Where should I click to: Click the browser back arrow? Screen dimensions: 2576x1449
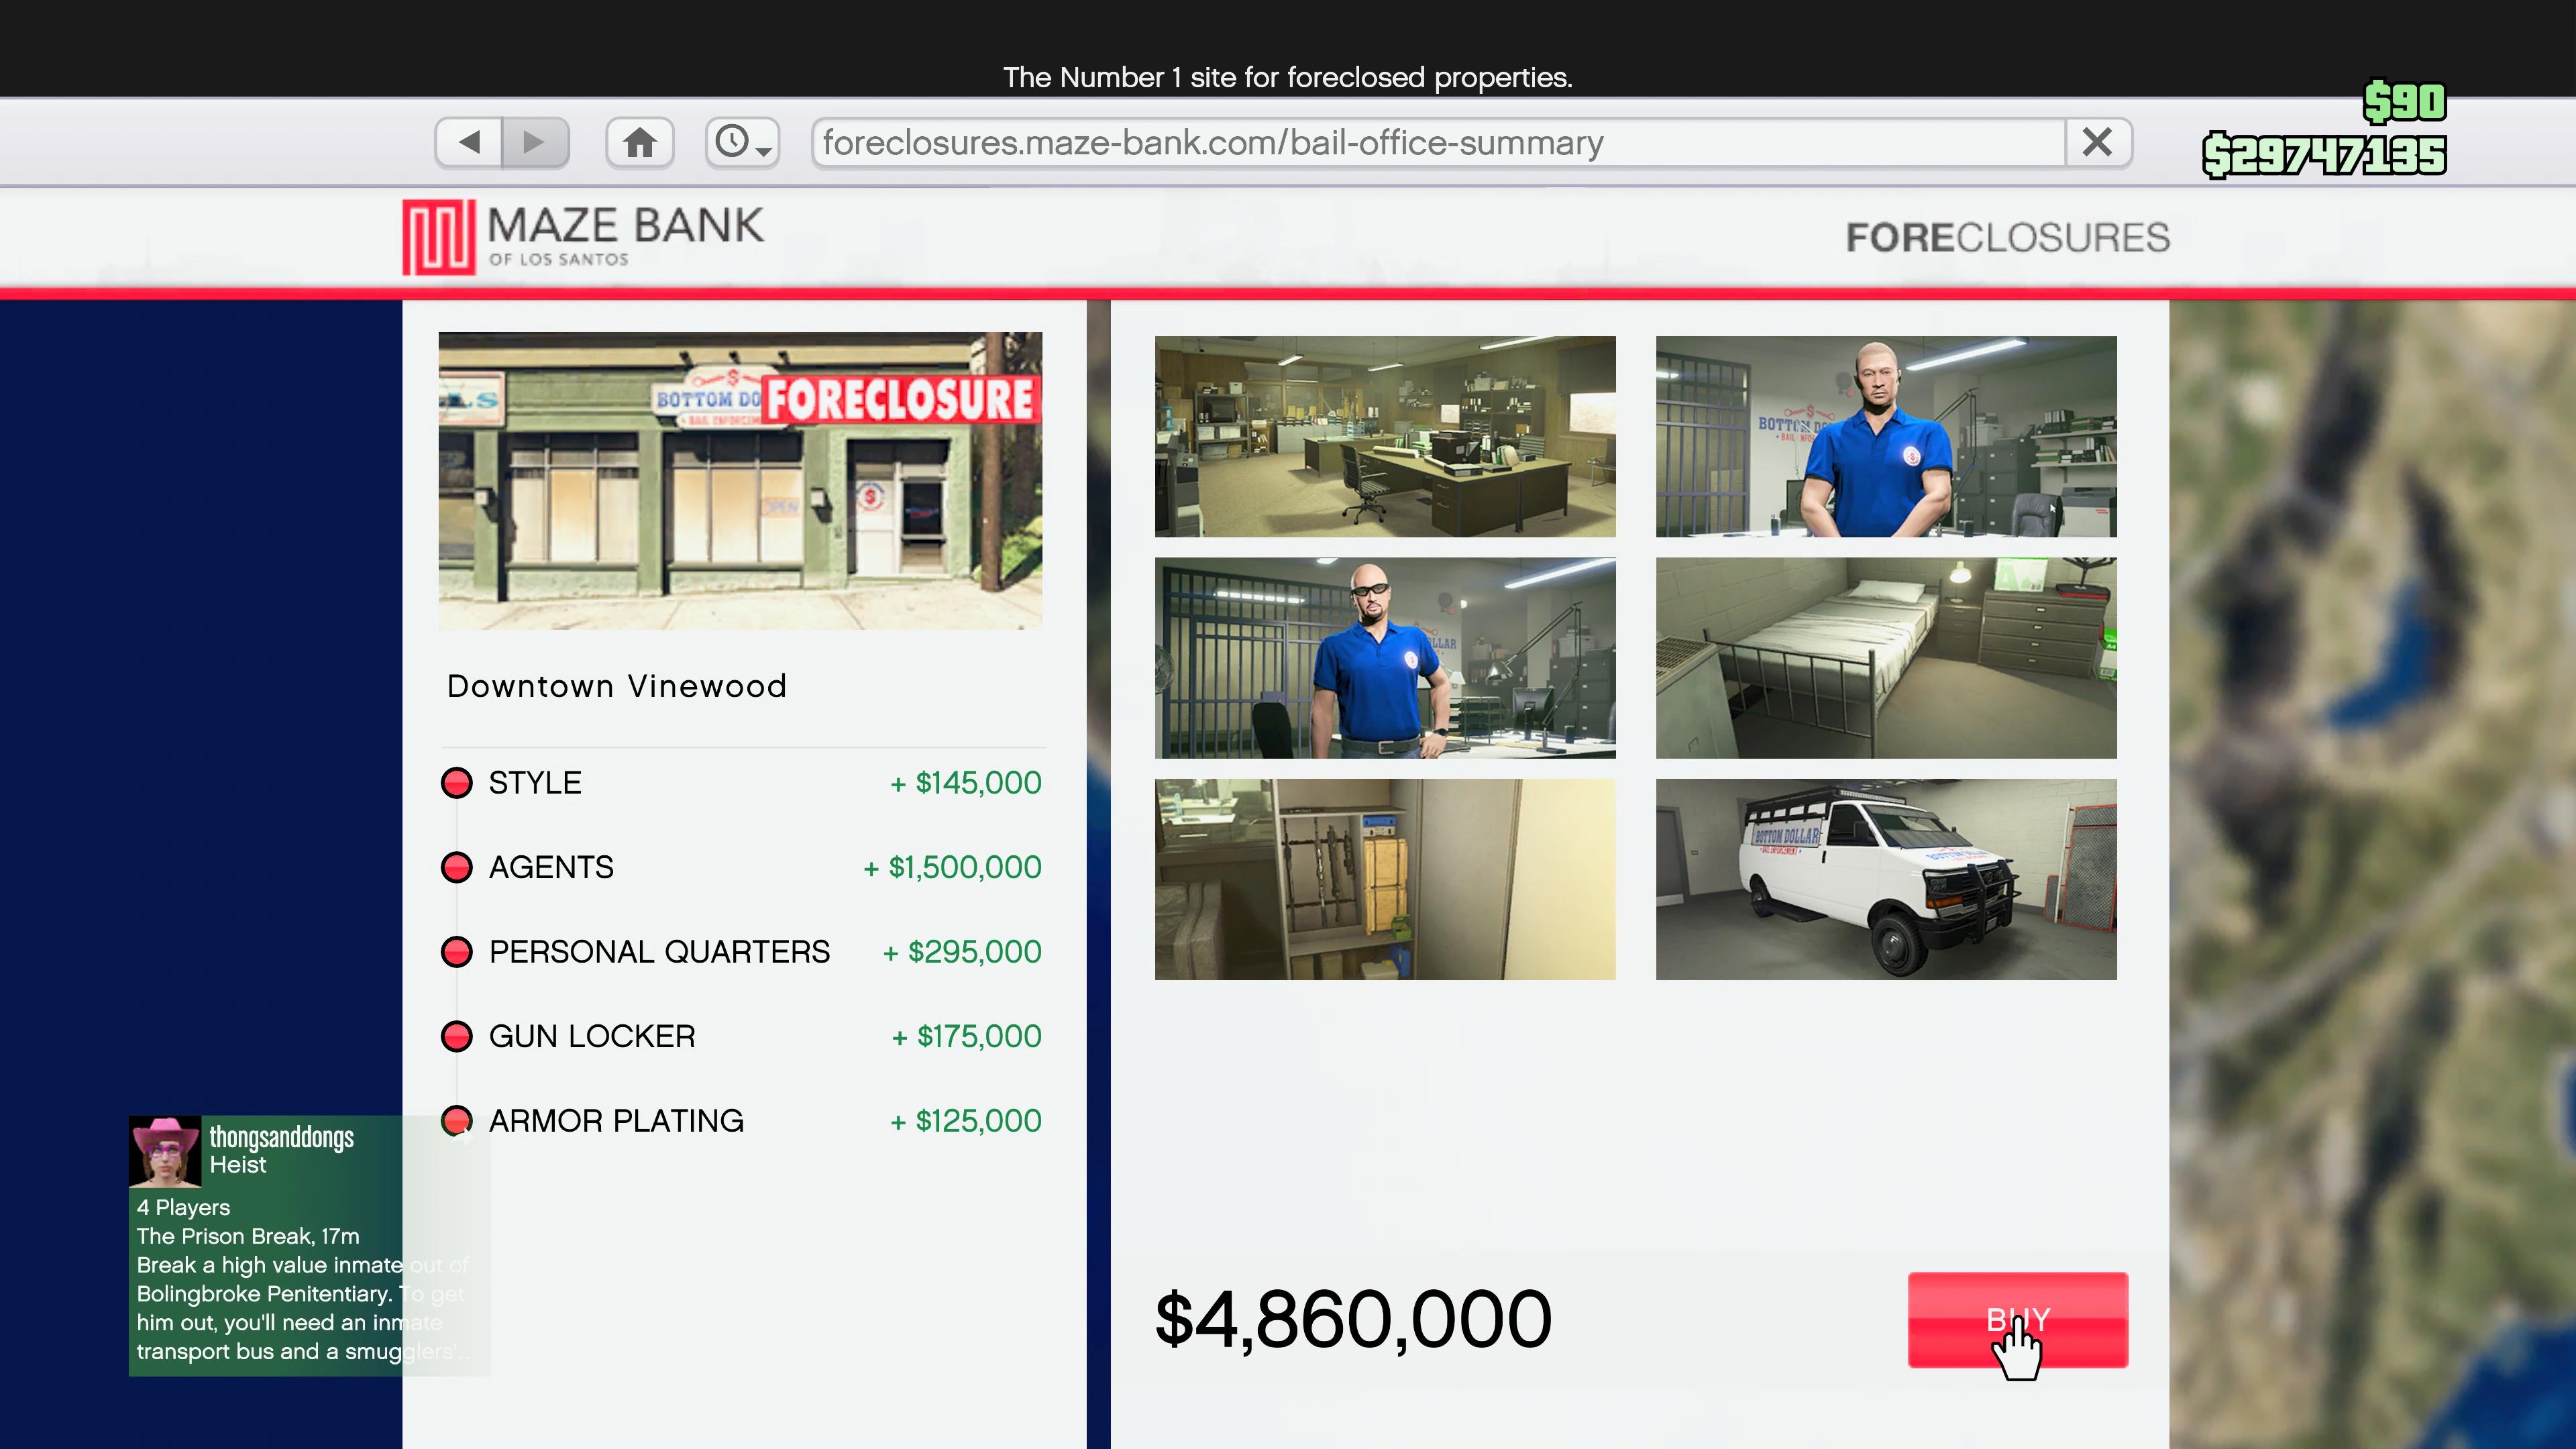tap(469, 142)
